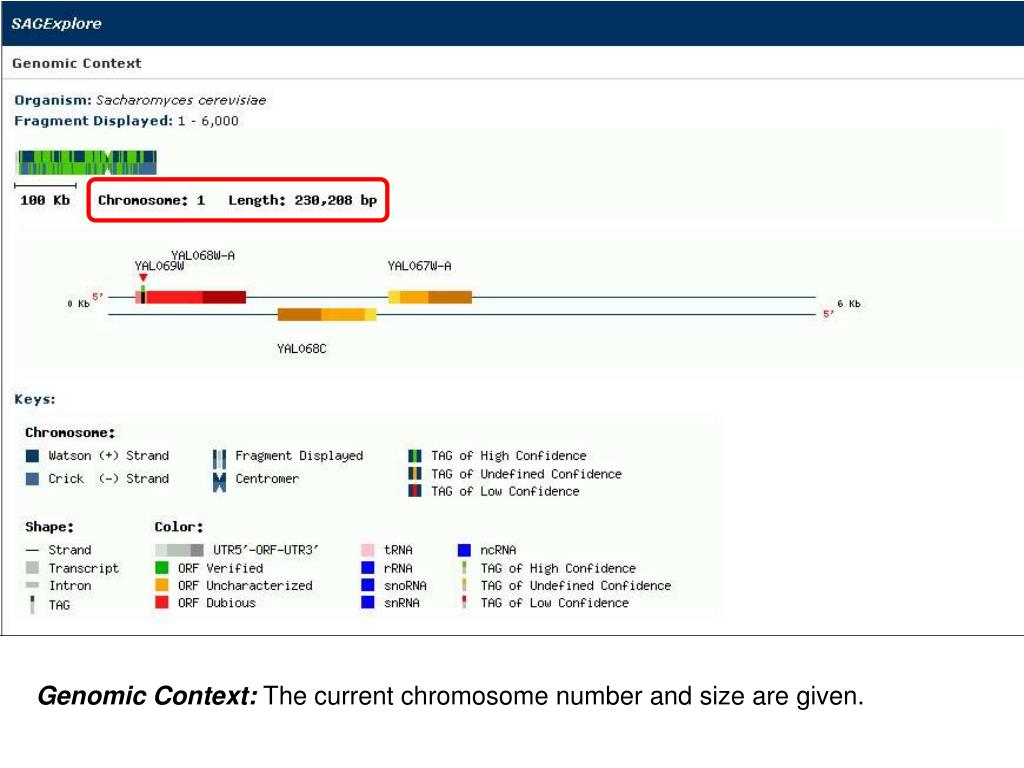The height and width of the screenshot is (768, 1024).
Task: Click the chromosome overview map thumbnail
Action: click(x=86, y=163)
